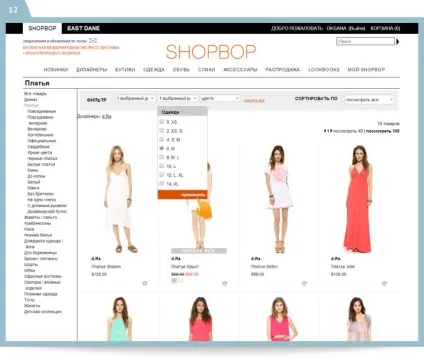Click the orange apply (применить) button
Image resolution: width=424 pixels, height=360 pixels.
click(183, 195)
